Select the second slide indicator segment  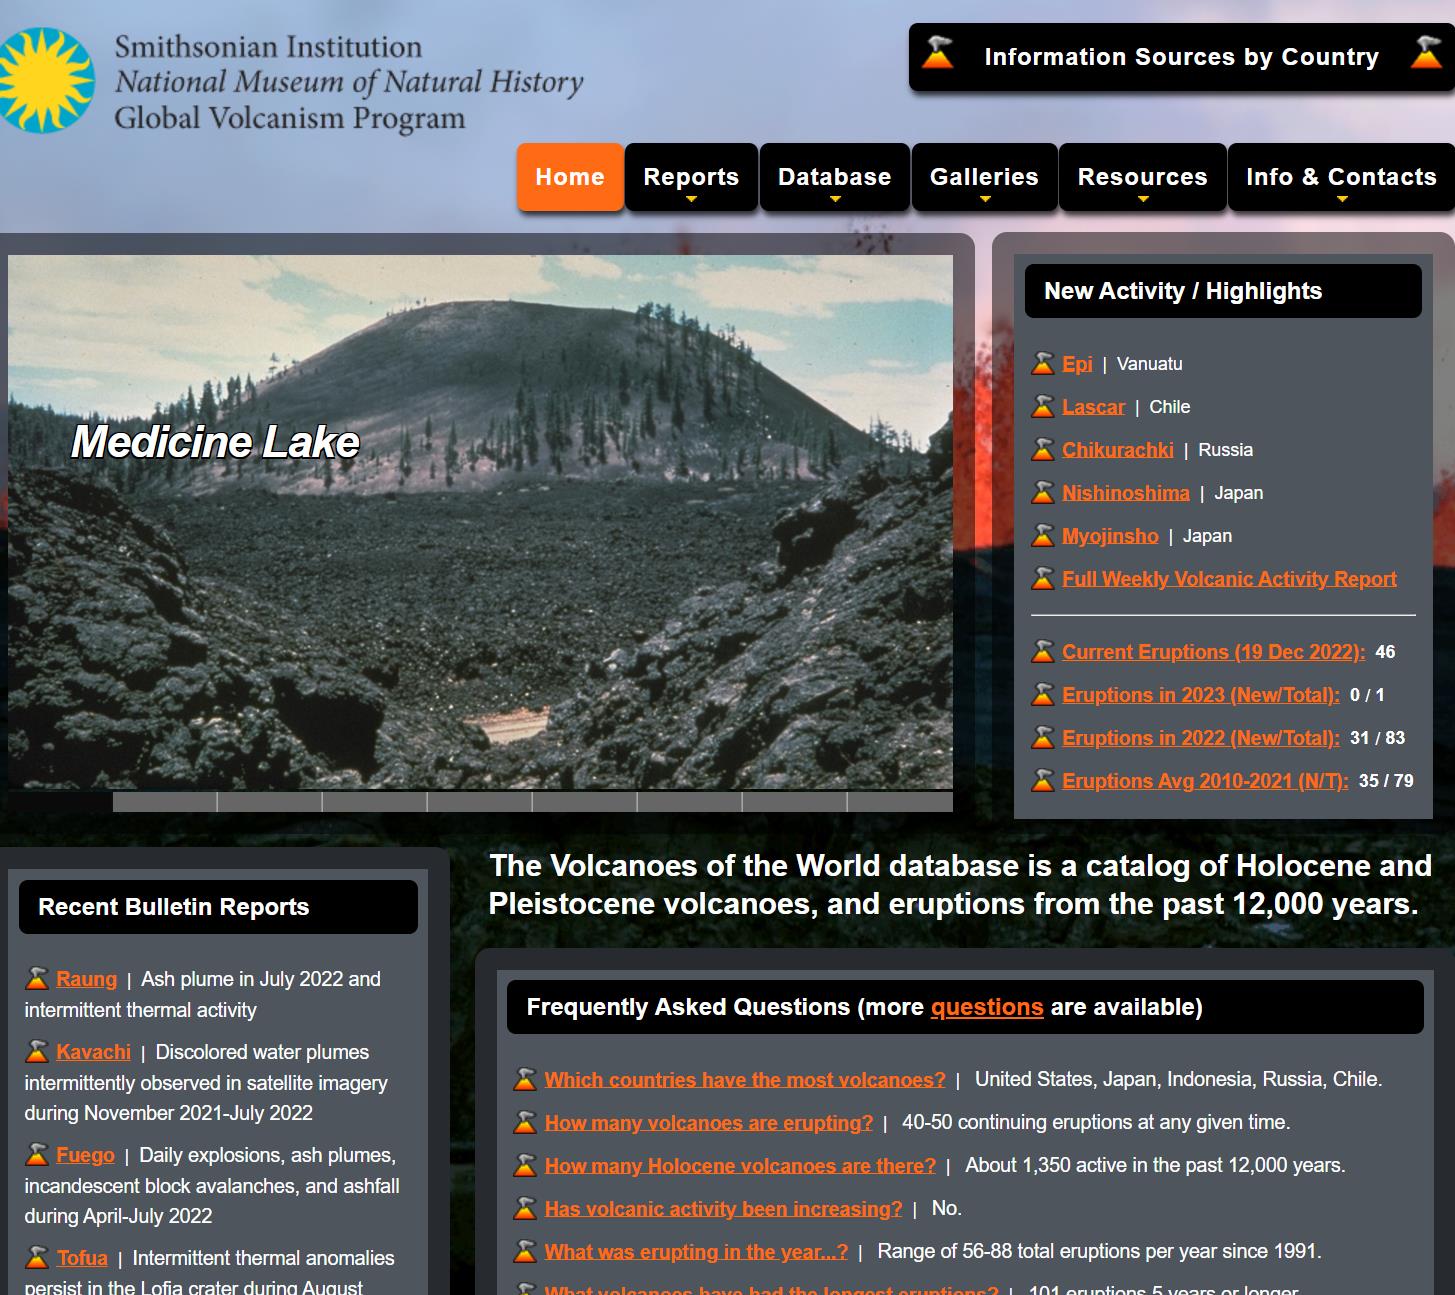[165, 802]
